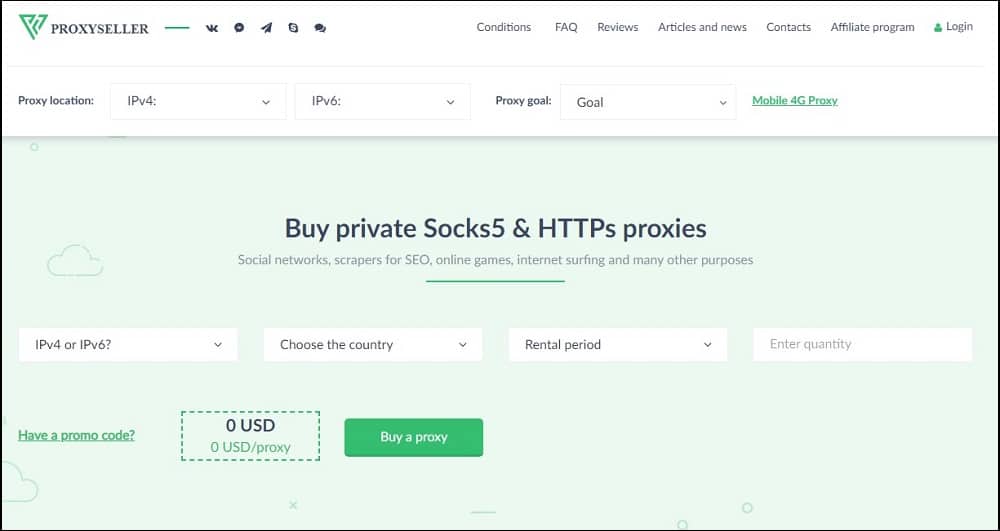Open the chat bubbles icon
The image size is (1000, 531).
coord(320,28)
